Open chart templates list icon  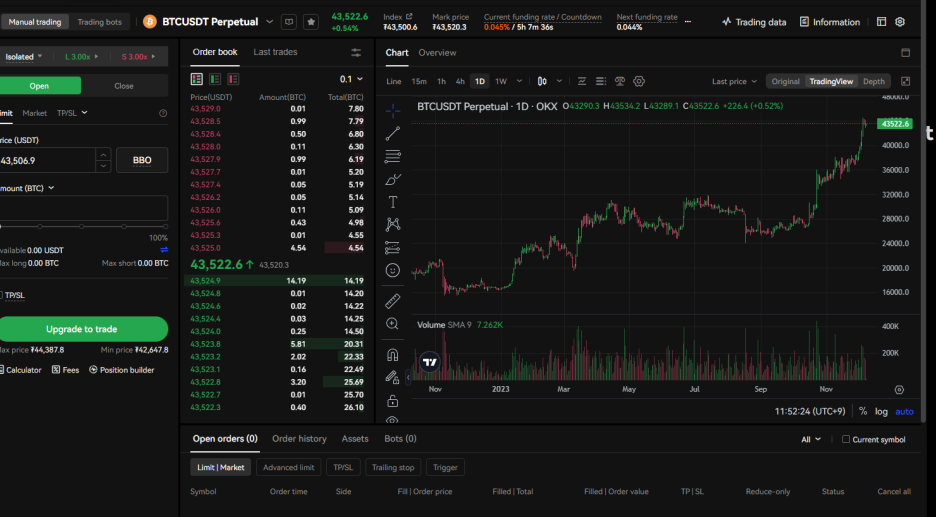coord(601,81)
